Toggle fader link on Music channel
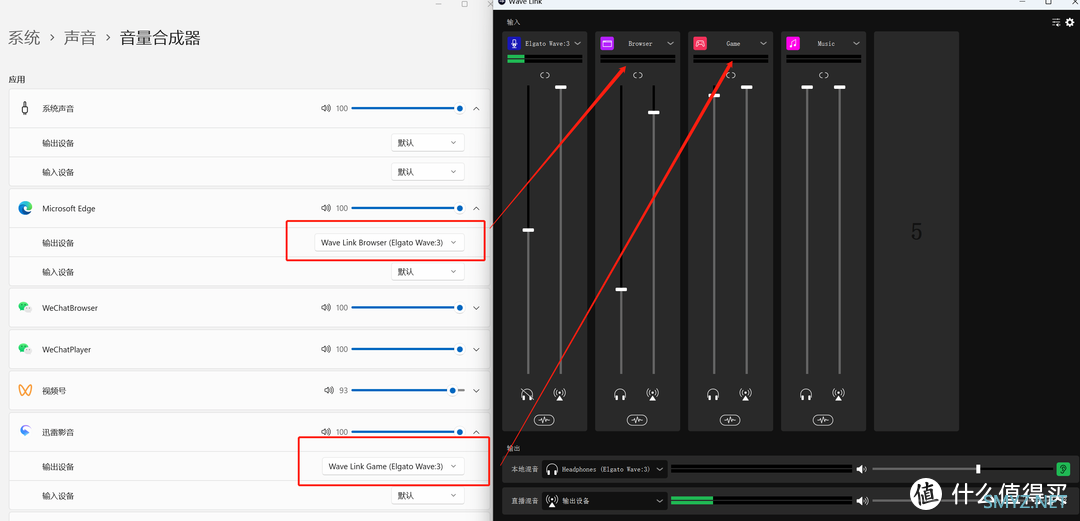 (x=824, y=75)
